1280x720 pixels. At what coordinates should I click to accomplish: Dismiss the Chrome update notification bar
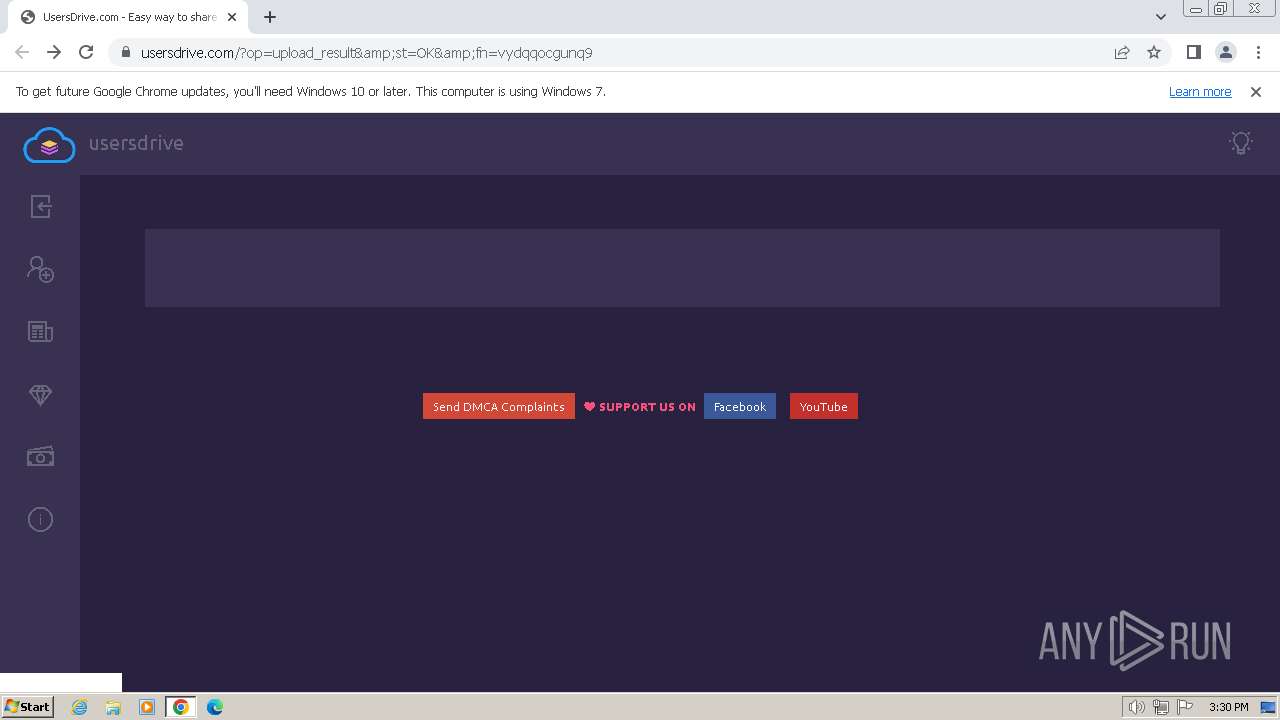point(1256,91)
